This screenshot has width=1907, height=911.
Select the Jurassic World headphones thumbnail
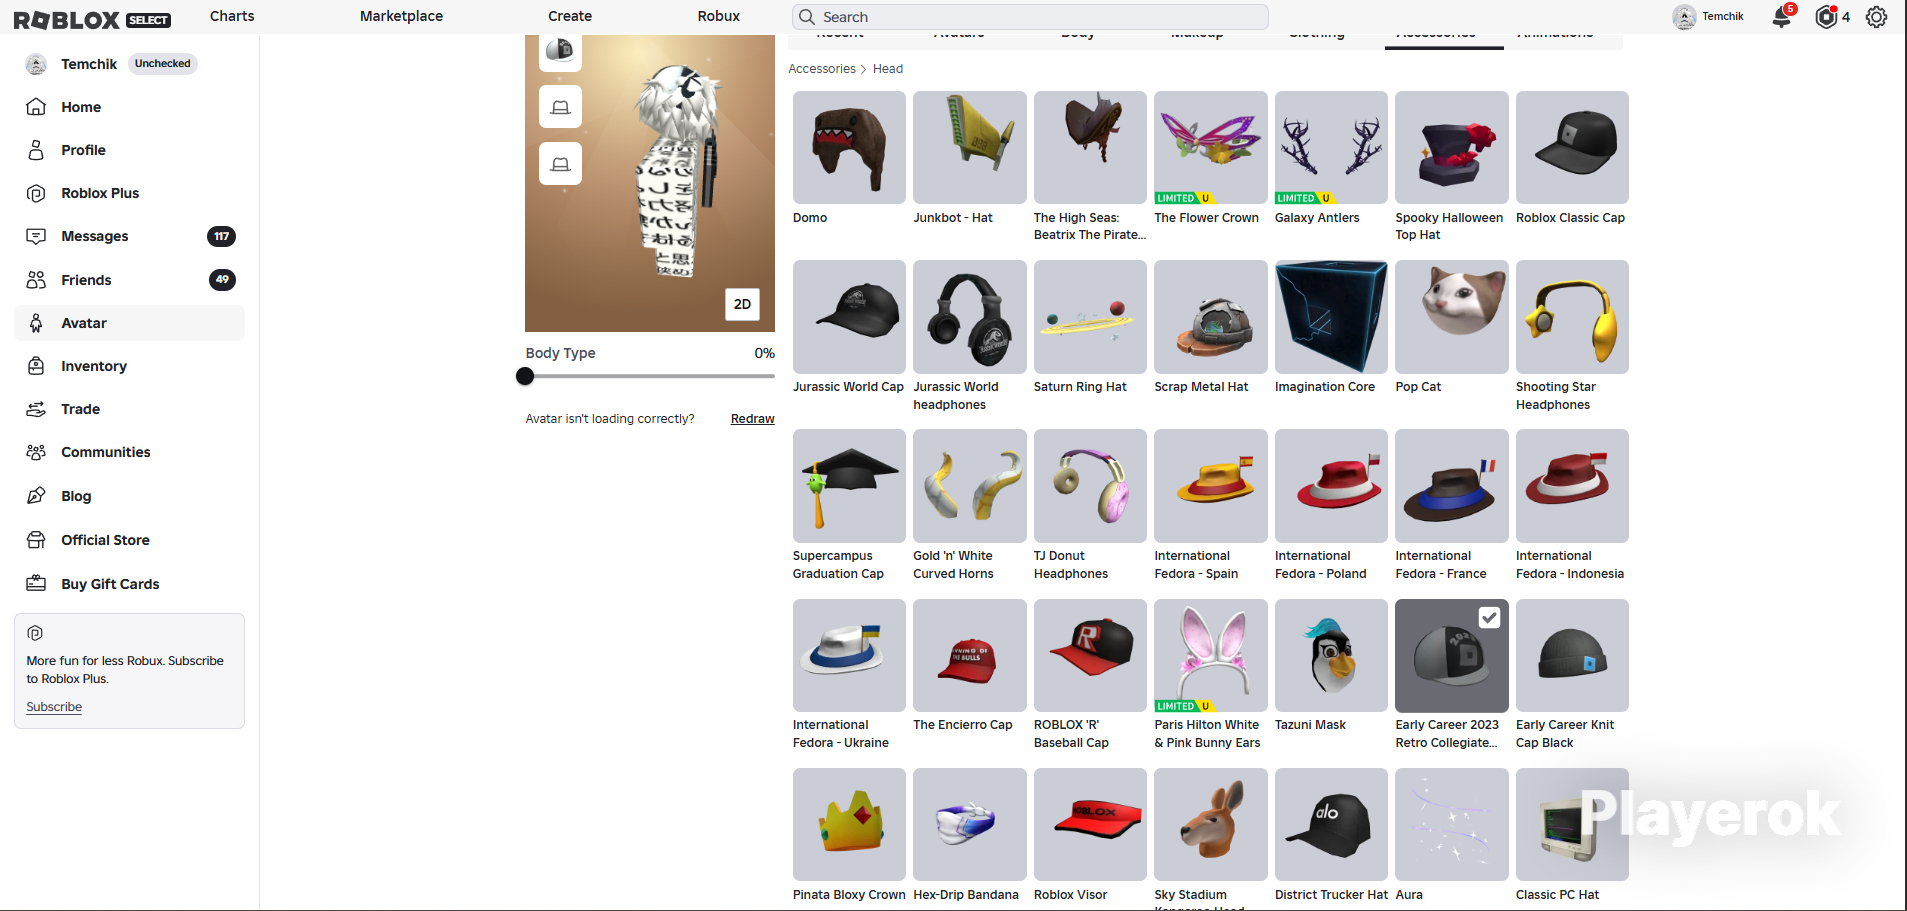(970, 317)
